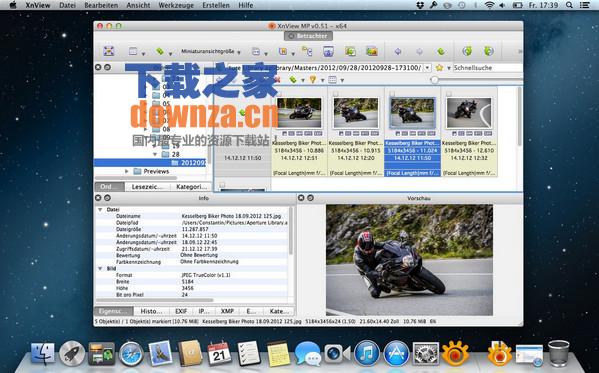Switch to the EXIF tab
The width and height of the screenshot is (599, 373).
(181, 311)
